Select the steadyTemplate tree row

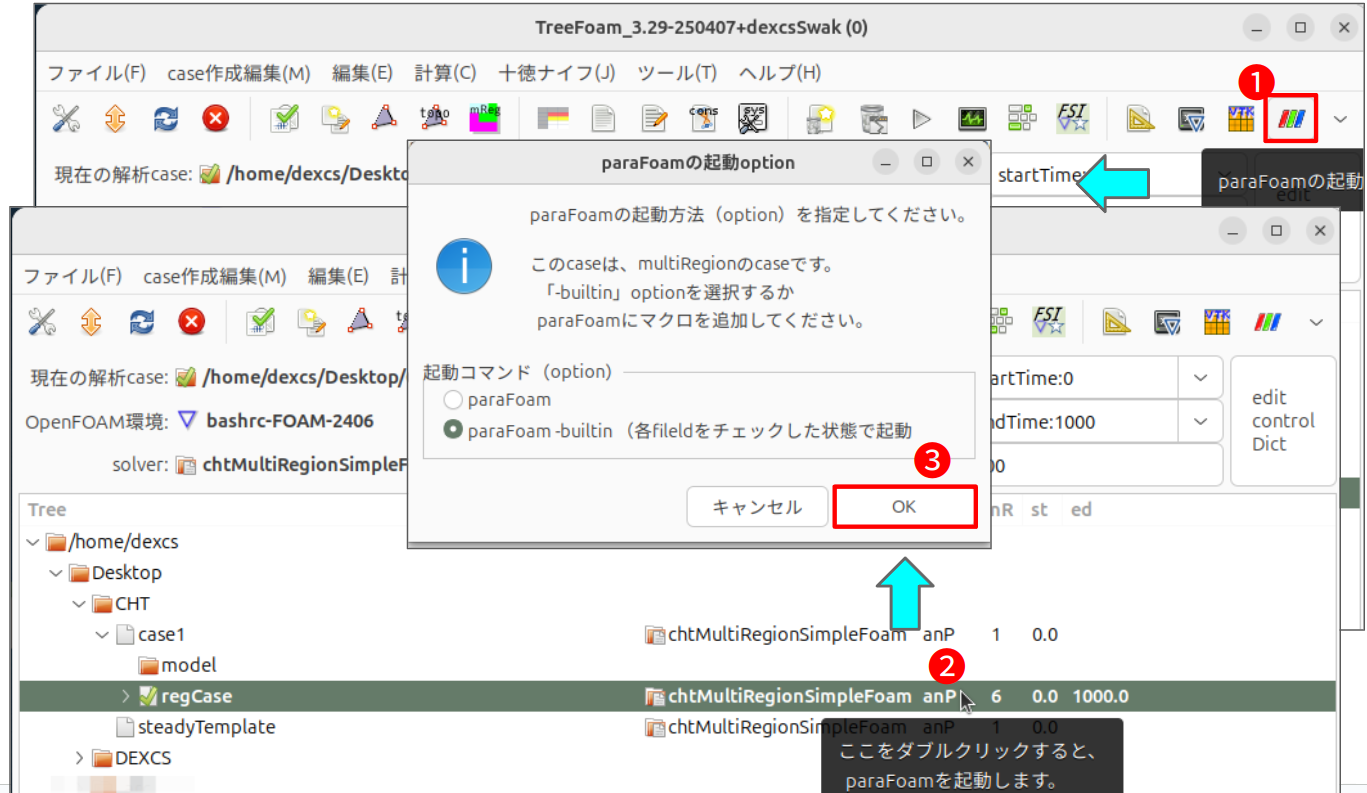pos(678,727)
